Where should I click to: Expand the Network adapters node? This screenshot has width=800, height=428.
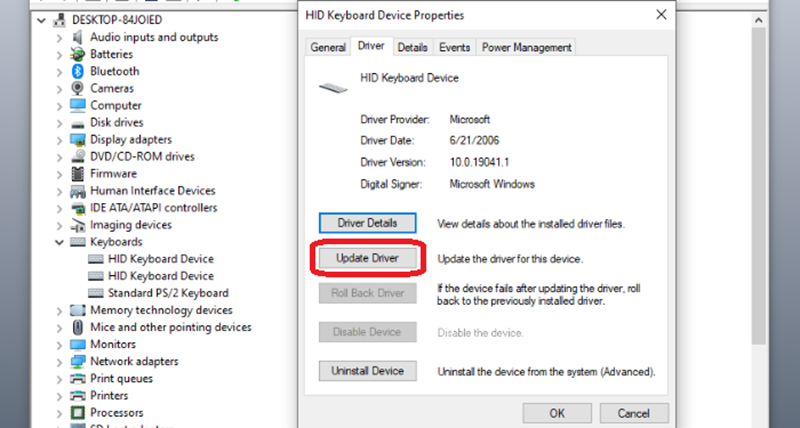60,361
